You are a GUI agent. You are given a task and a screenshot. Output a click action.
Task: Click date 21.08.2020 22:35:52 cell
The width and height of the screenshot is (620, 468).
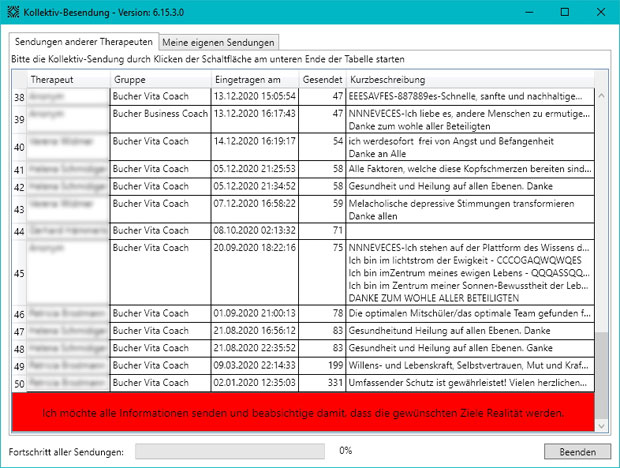pos(255,348)
